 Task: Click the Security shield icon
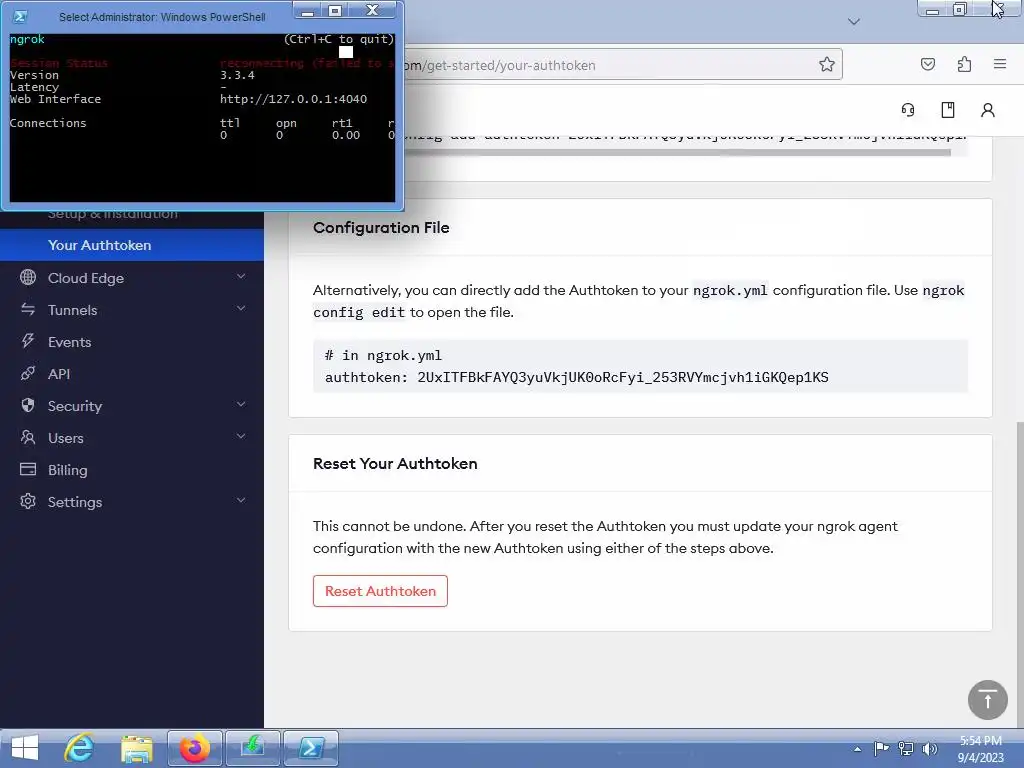(x=28, y=406)
